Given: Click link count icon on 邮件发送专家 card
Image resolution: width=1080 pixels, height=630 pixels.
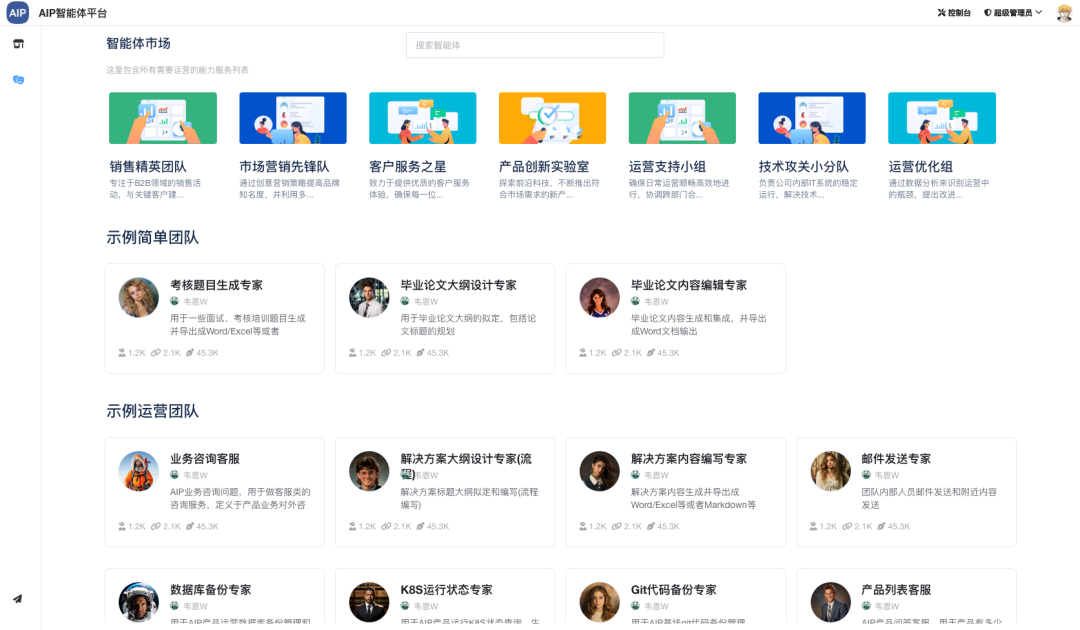Looking at the screenshot, I should [x=847, y=526].
